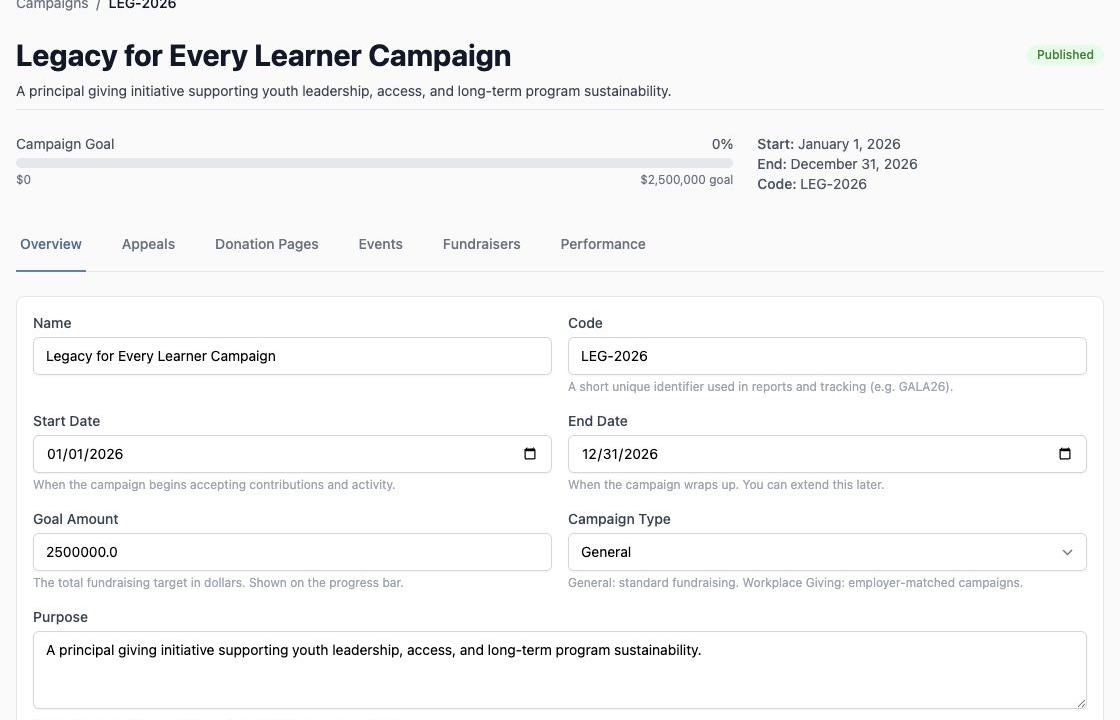Focus the Goal Amount field
This screenshot has height=720, width=1120.
click(x=292, y=552)
